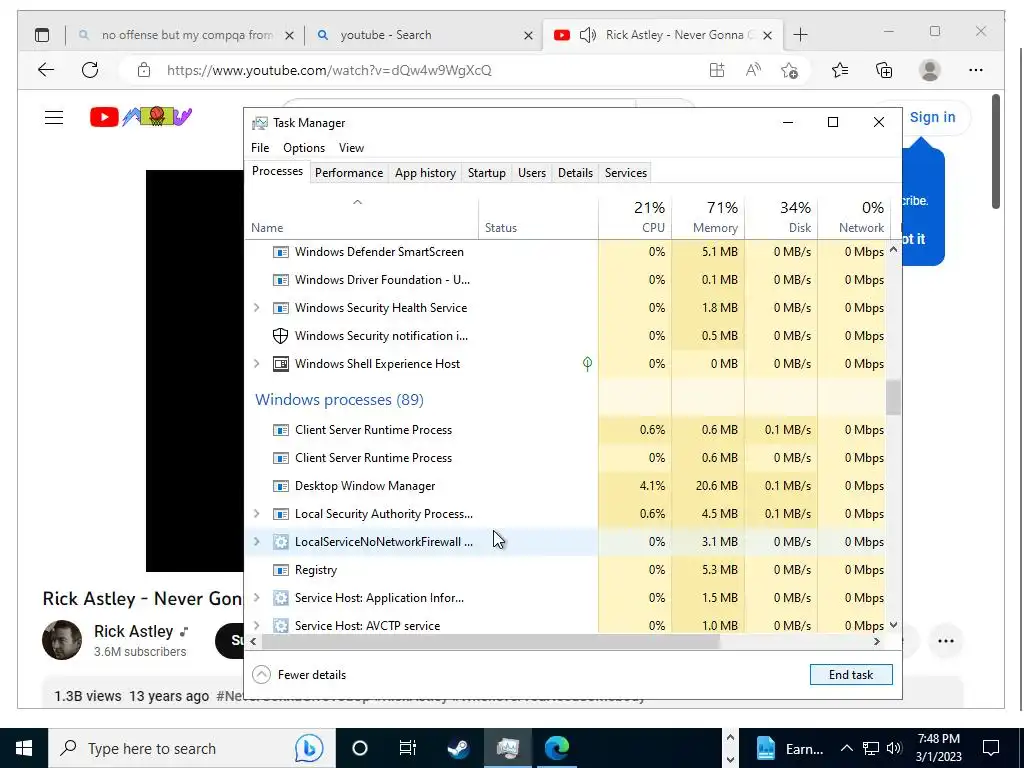
Task: Expand Service Host: AVCTP service row
Action: click(x=257, y=626)
